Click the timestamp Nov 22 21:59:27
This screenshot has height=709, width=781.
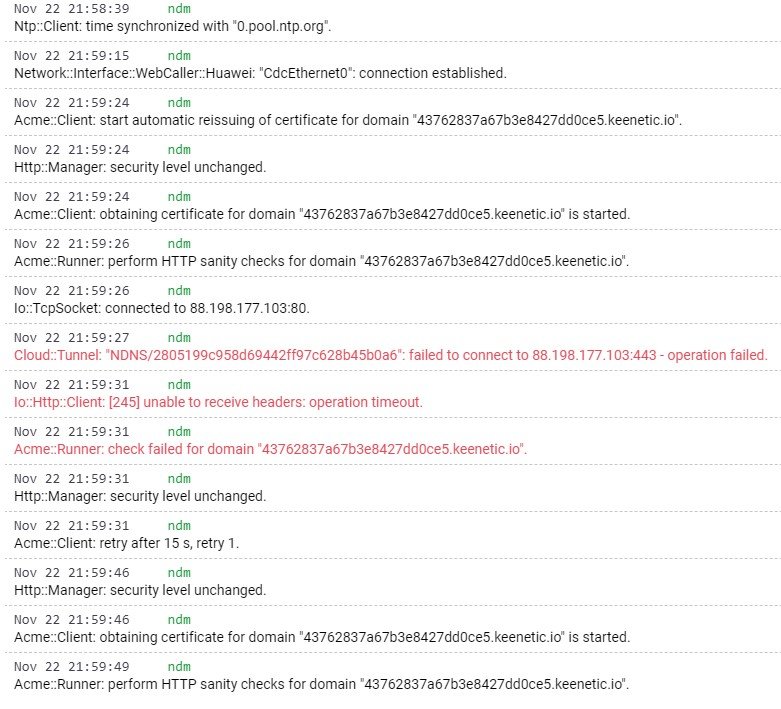(72, 338)
